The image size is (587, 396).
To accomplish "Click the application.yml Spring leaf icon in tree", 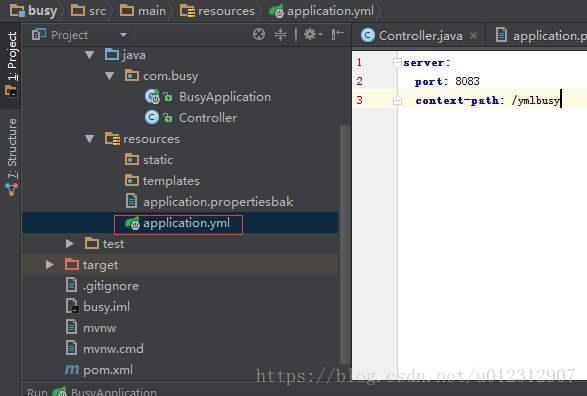I will point(132,223).
